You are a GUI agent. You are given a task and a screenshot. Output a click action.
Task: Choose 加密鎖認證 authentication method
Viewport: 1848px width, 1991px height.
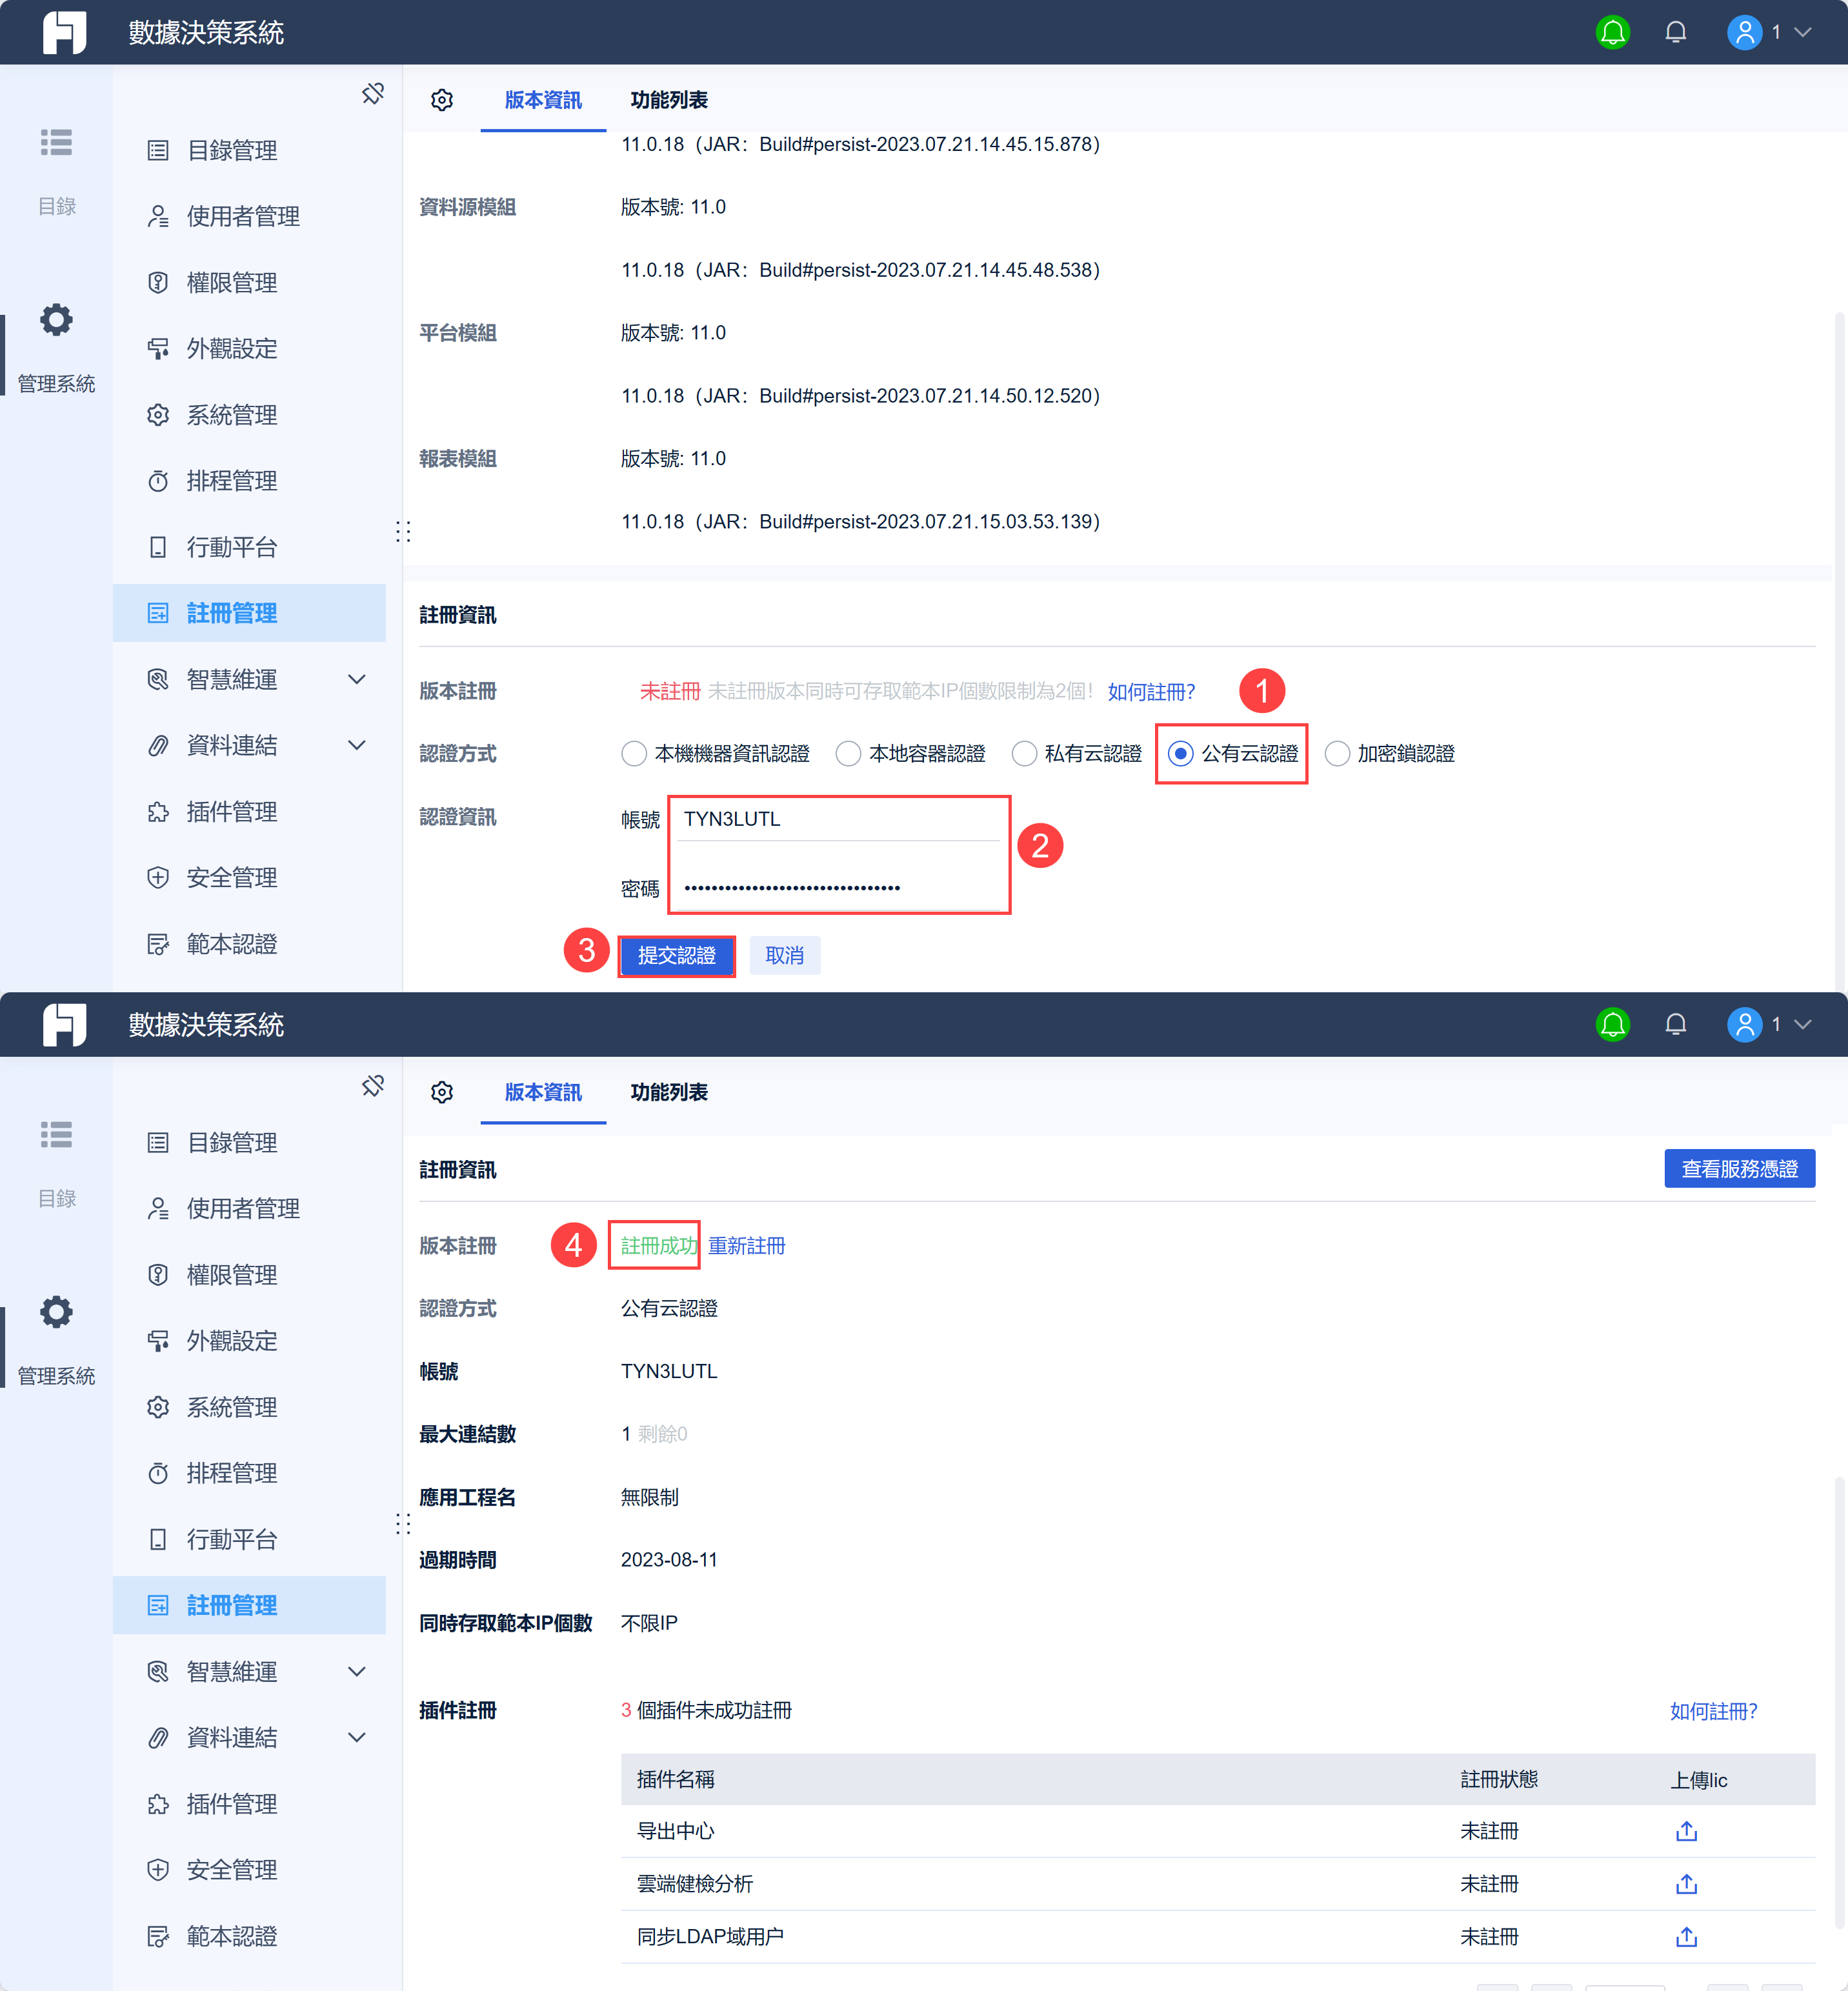[1337, 754]
